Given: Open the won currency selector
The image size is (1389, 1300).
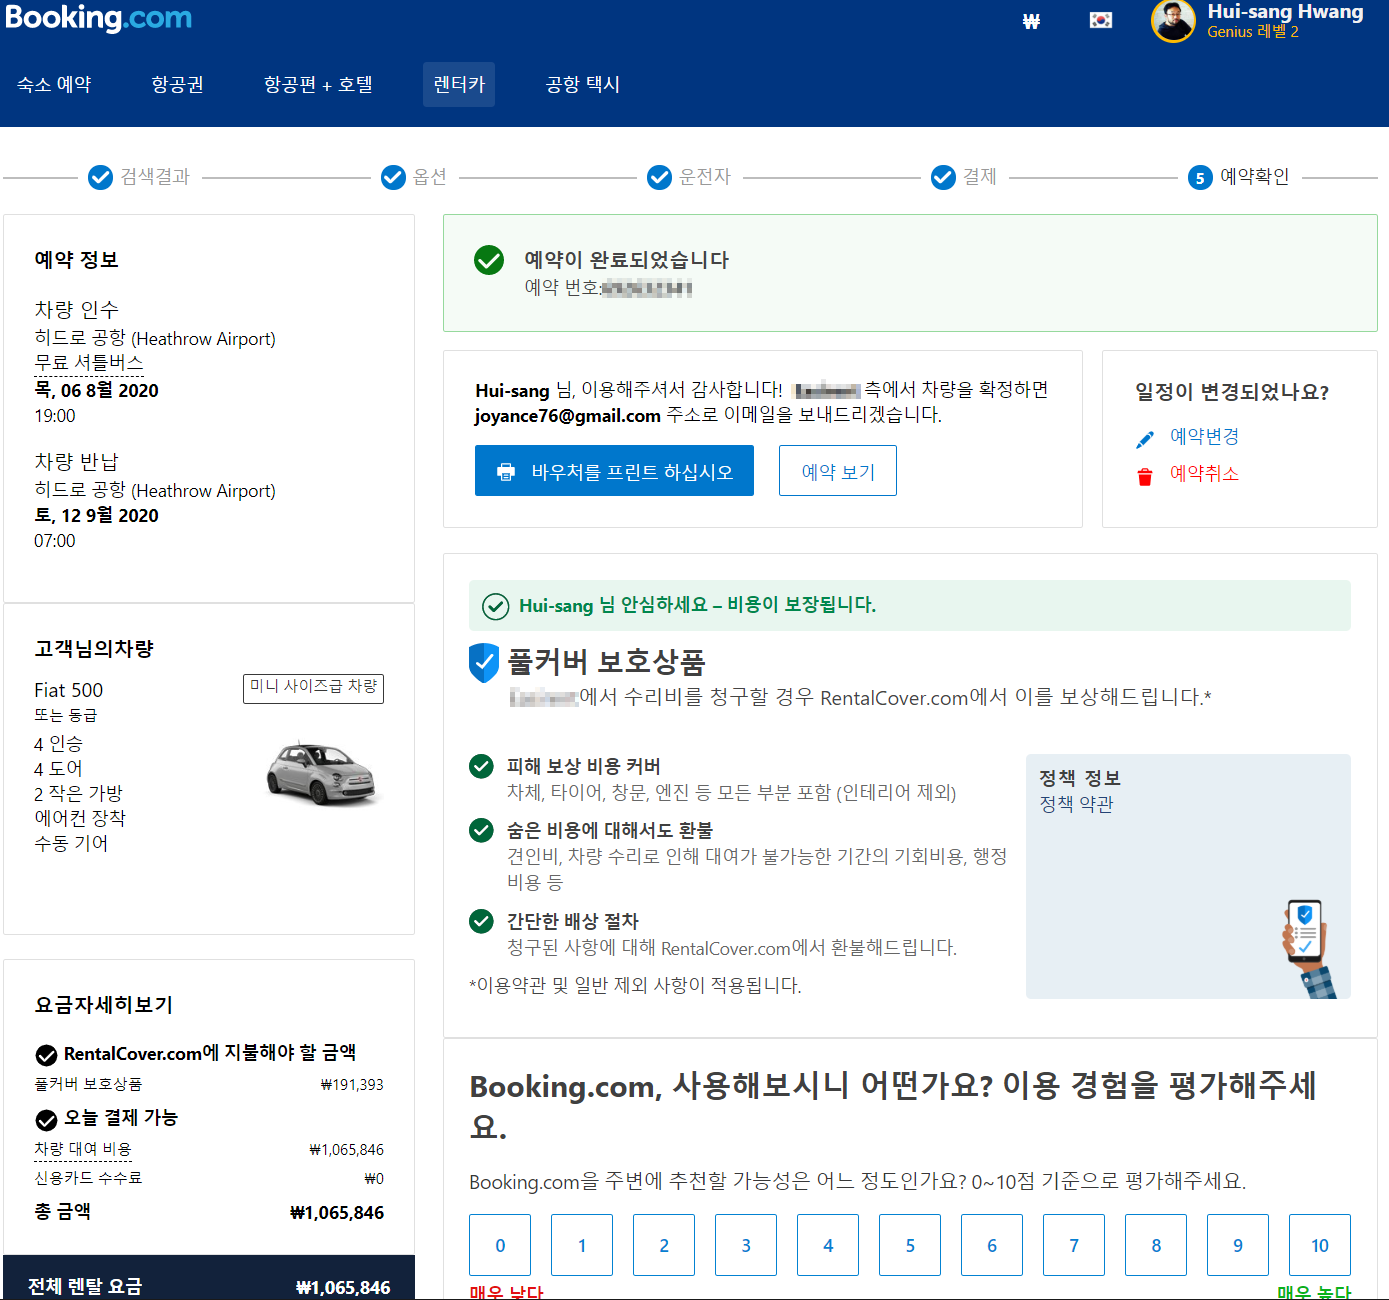Looking at the screenshot, I should pyautogui.click(x=1031, y=21).
